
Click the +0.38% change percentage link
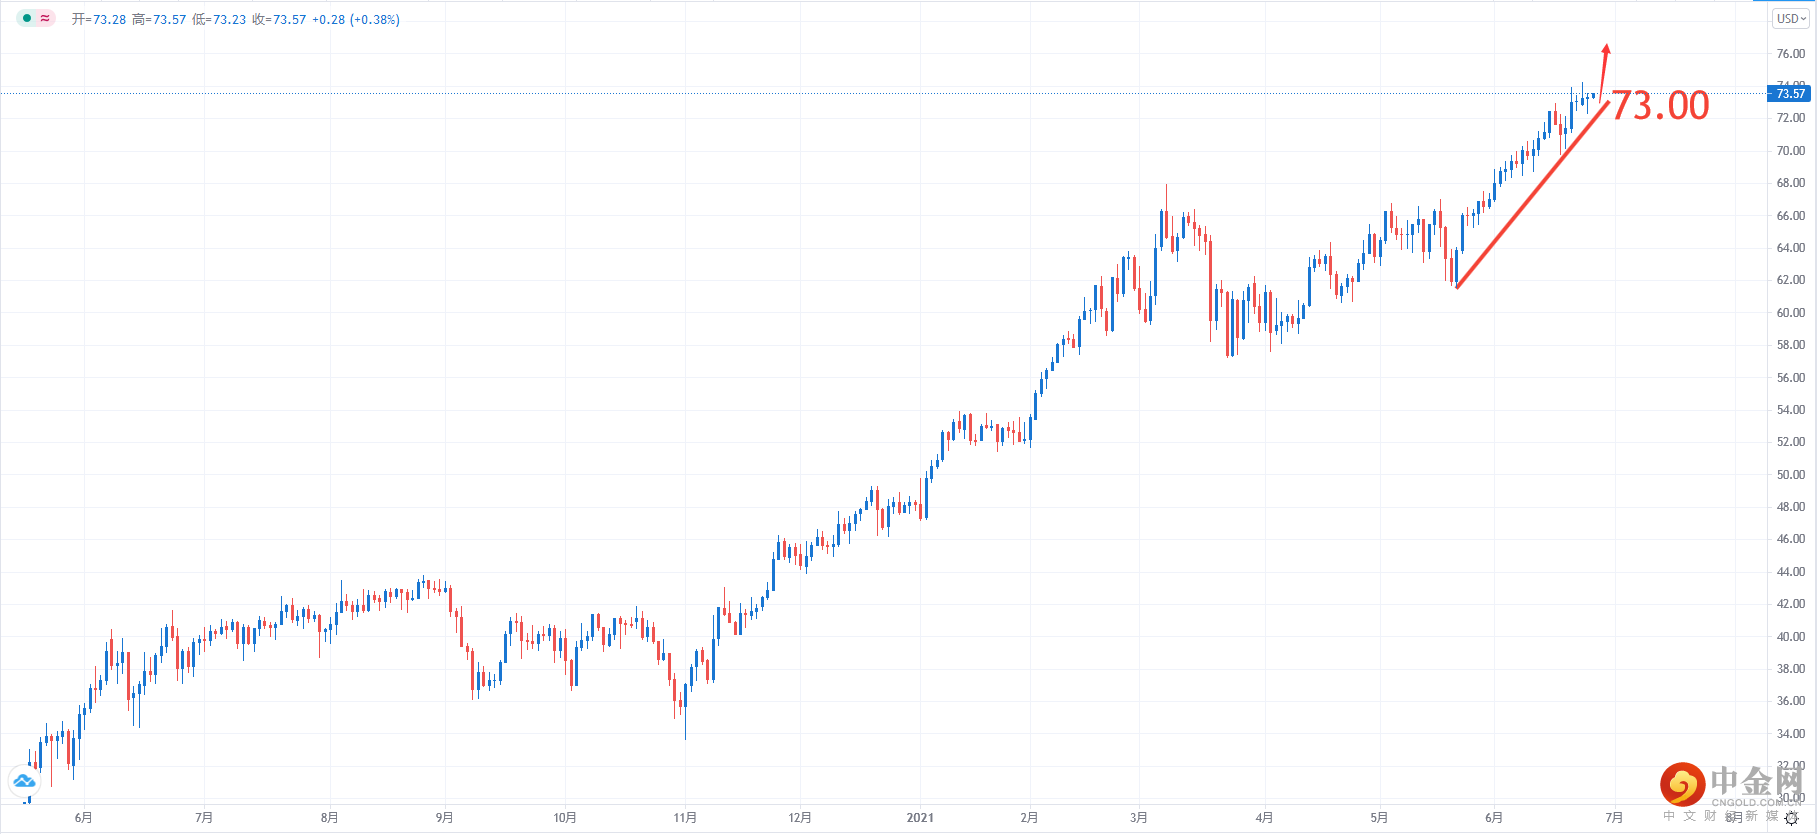coord(376,19)
